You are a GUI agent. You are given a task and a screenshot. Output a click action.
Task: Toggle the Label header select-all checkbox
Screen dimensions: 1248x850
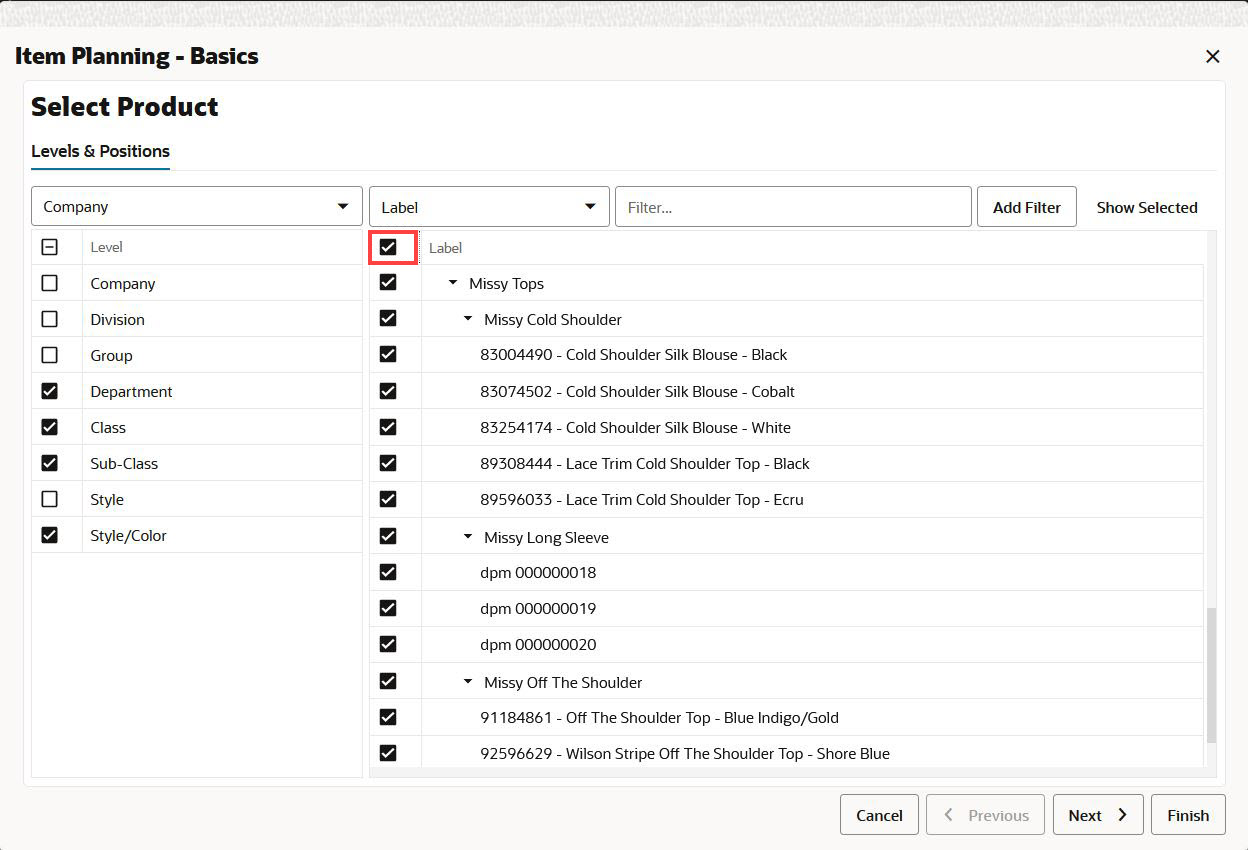(x=388, y=247)
